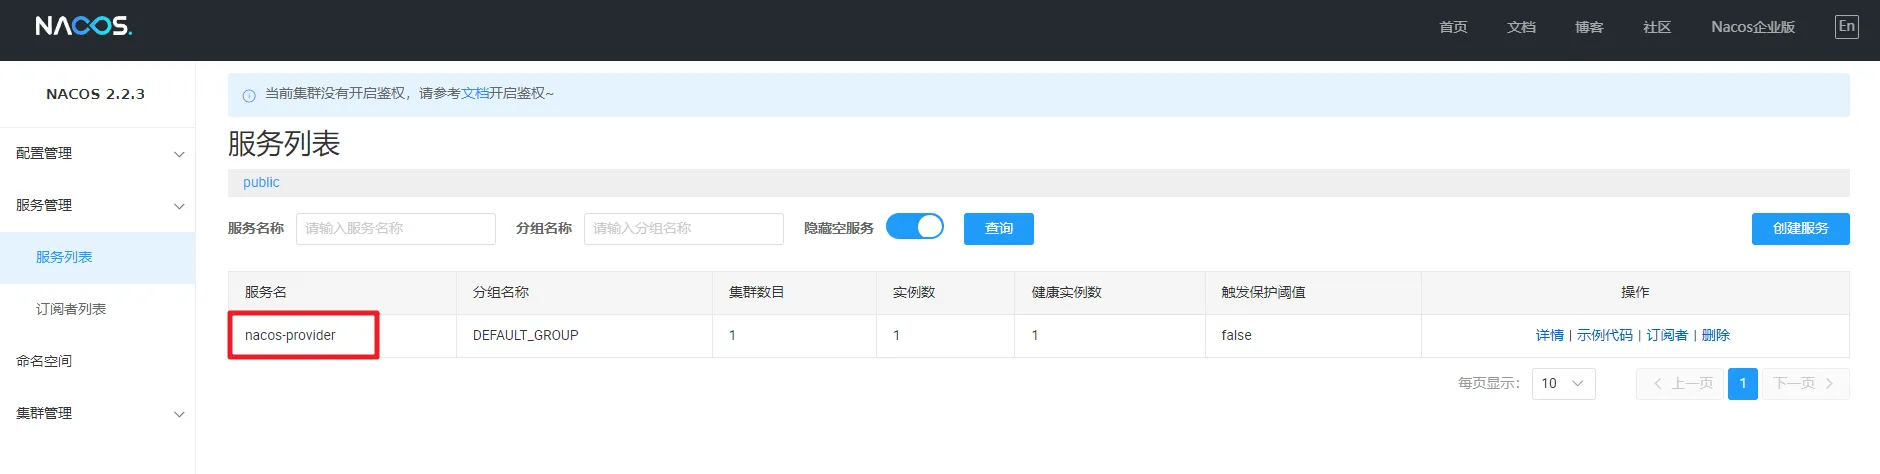The image size is (1880, 474).
Task: Click the 查询 search button
Action: click(998, 228)
